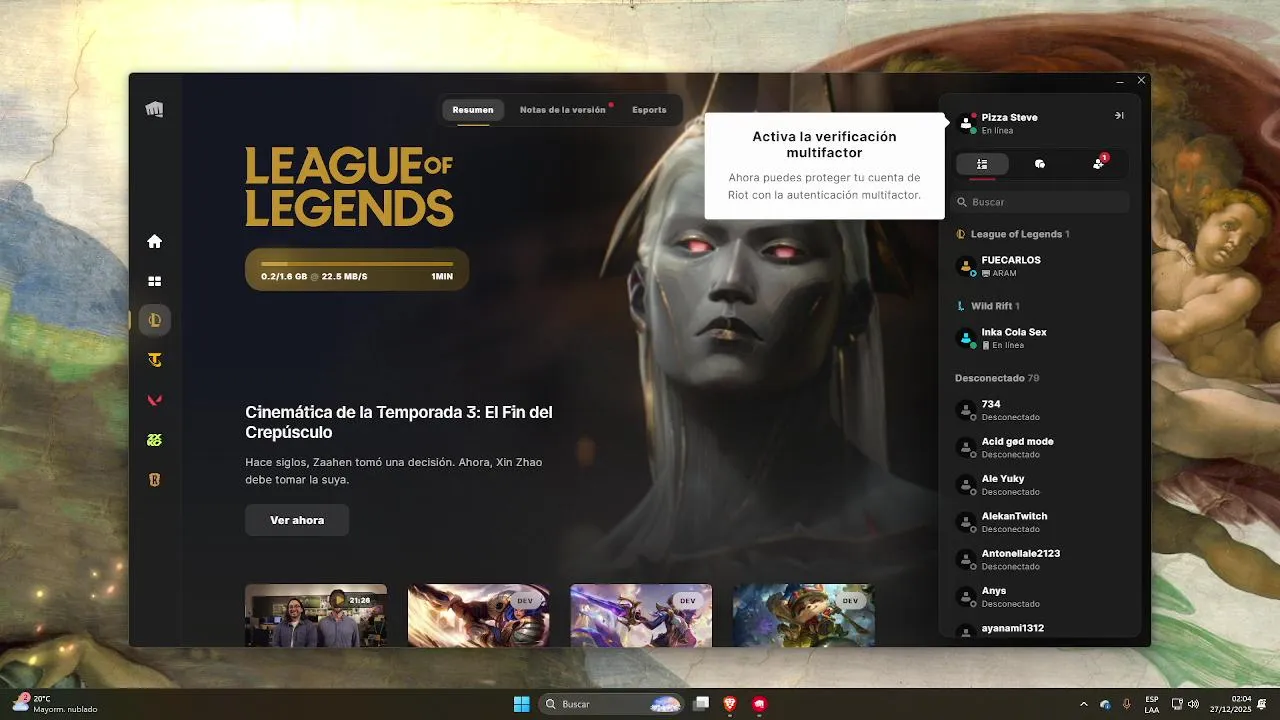Open the chat messages tab icon

click(1040, 164)
